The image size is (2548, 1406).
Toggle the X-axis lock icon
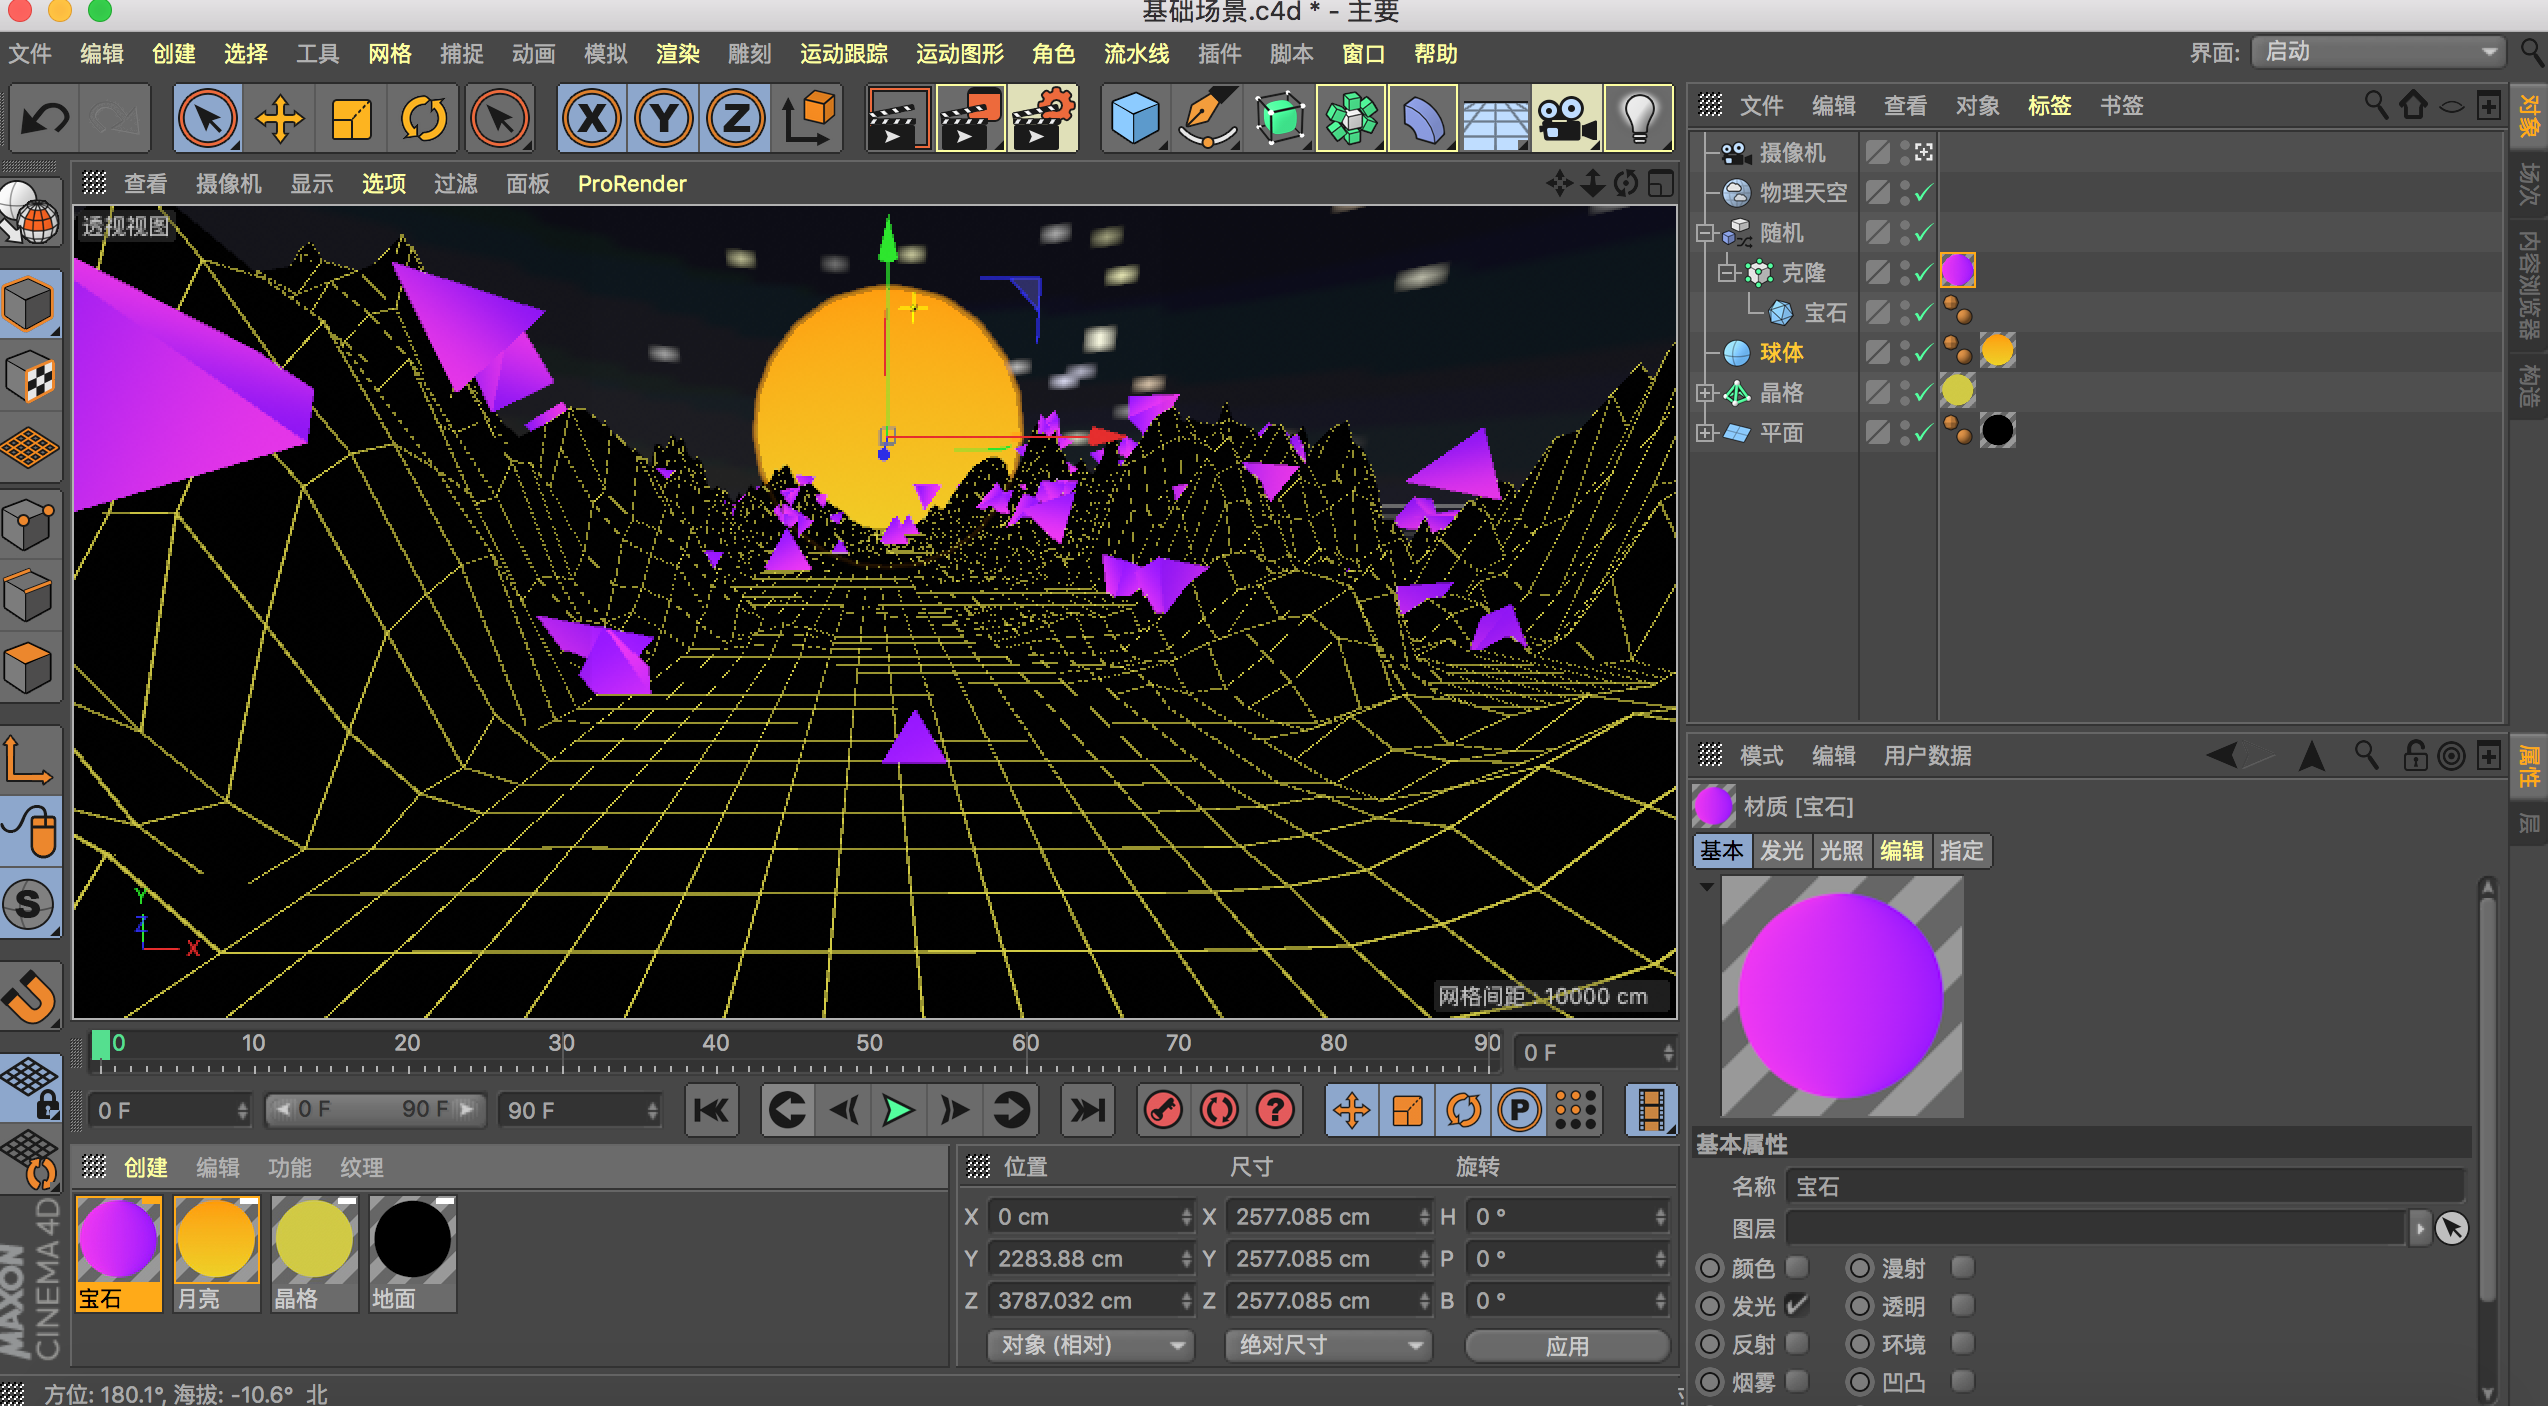pyautogui.click(x=592, y=120)
